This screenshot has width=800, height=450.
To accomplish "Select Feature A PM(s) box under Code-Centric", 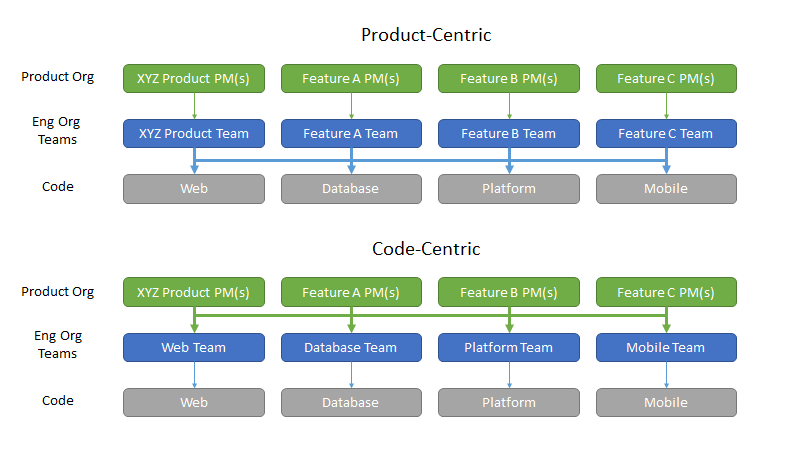I will pos(351,292).
